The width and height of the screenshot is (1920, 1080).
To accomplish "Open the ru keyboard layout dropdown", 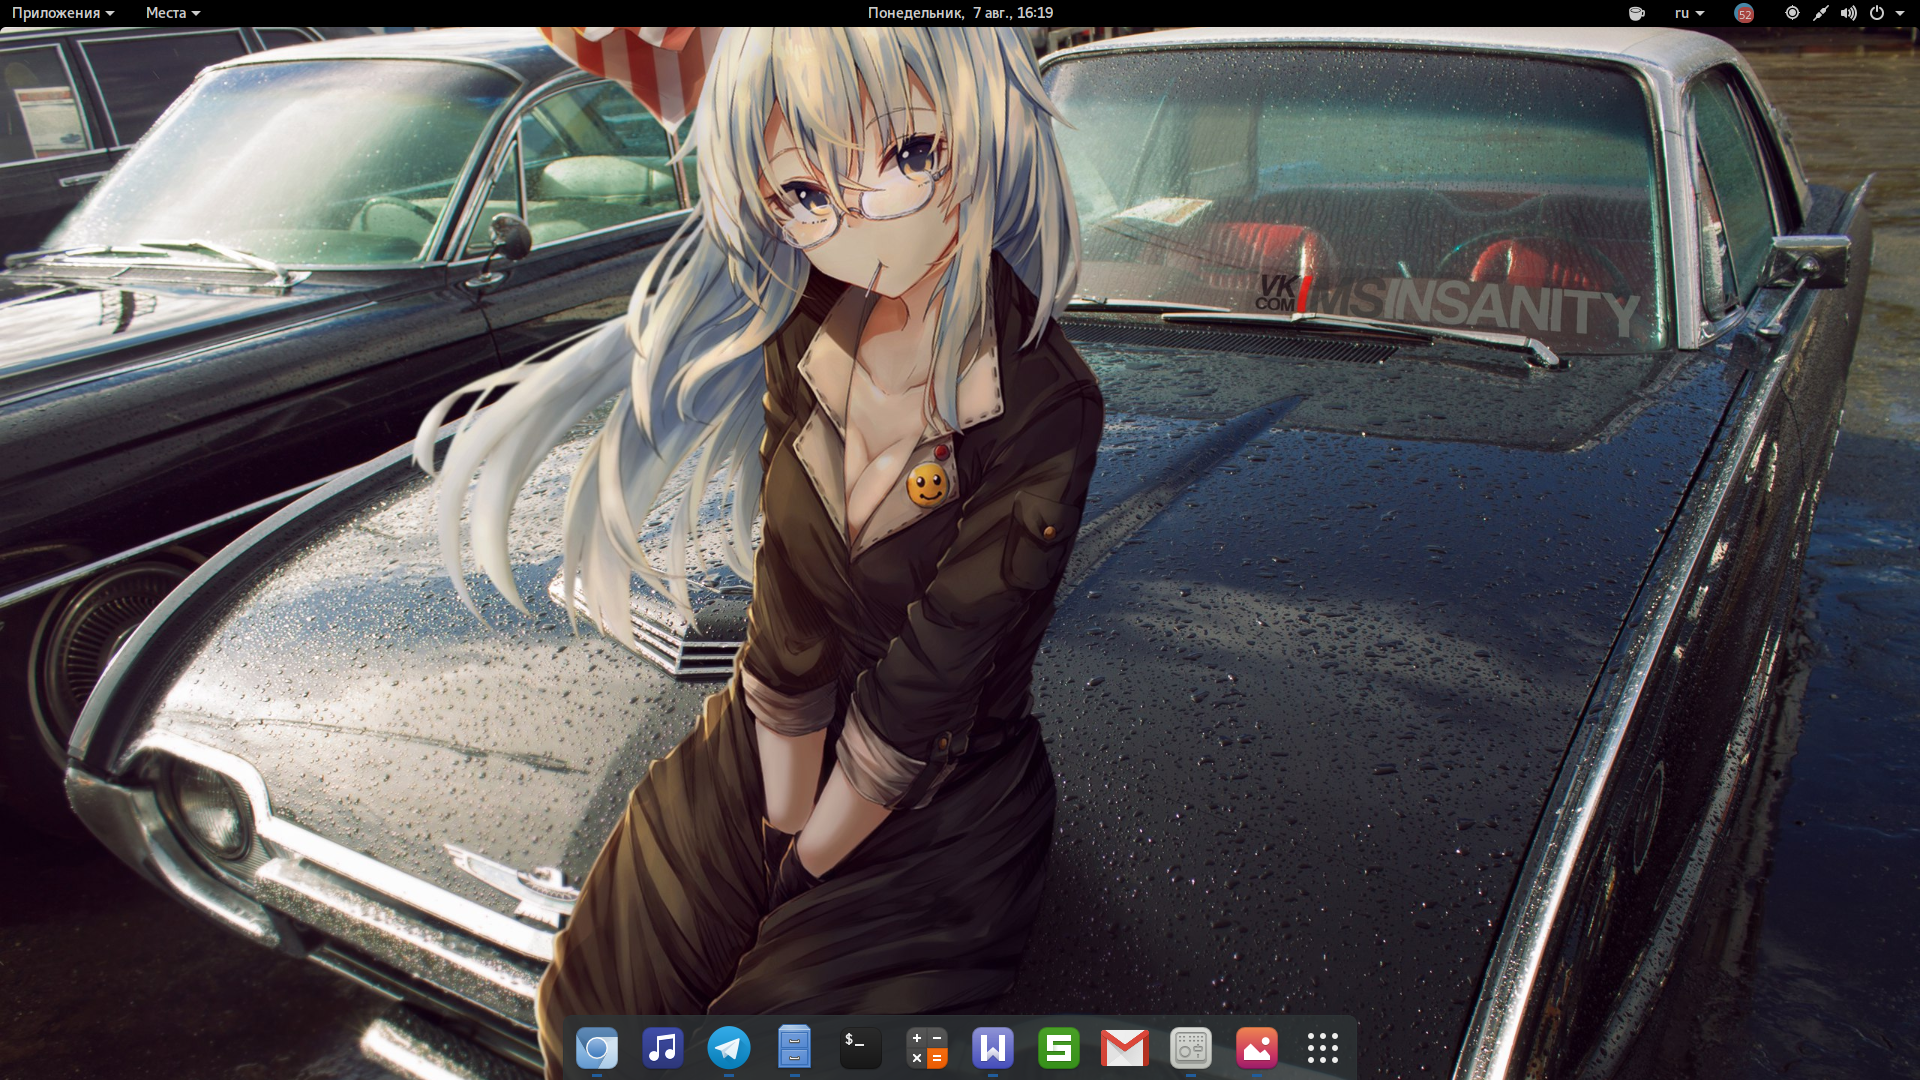I will [x=1689, y=13].
